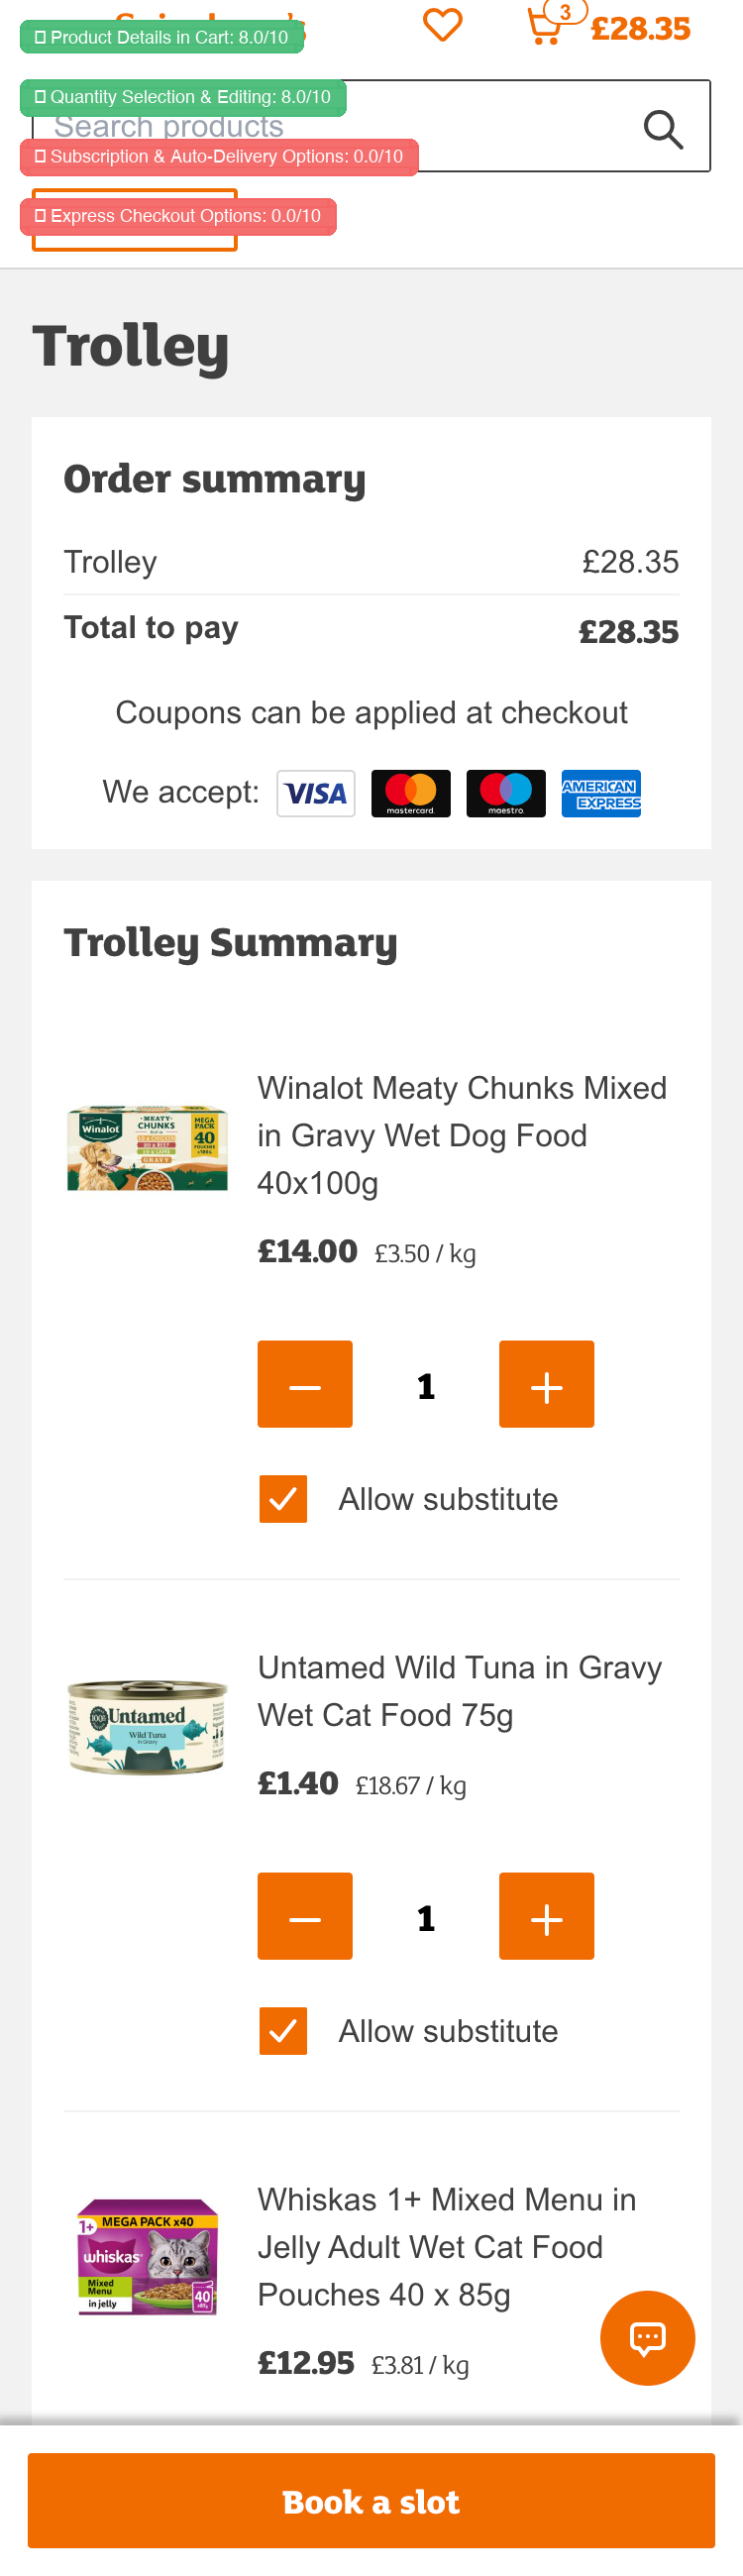This screenshot has width=743, height=2576.
Task: Increase Winalot dog food quantity
Action: click(x=546, y=1384)
